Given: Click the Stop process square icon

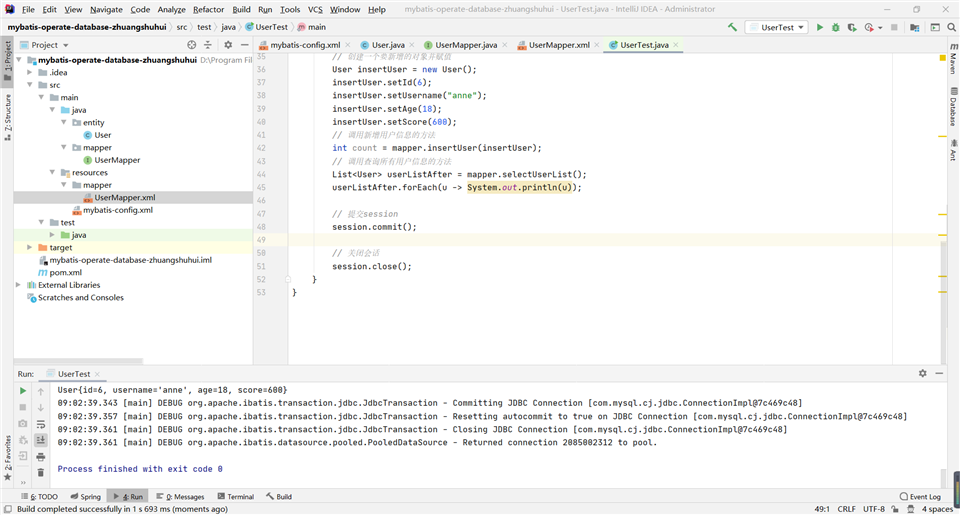Looking at the screenshot, I should click(x=894, y=27).
